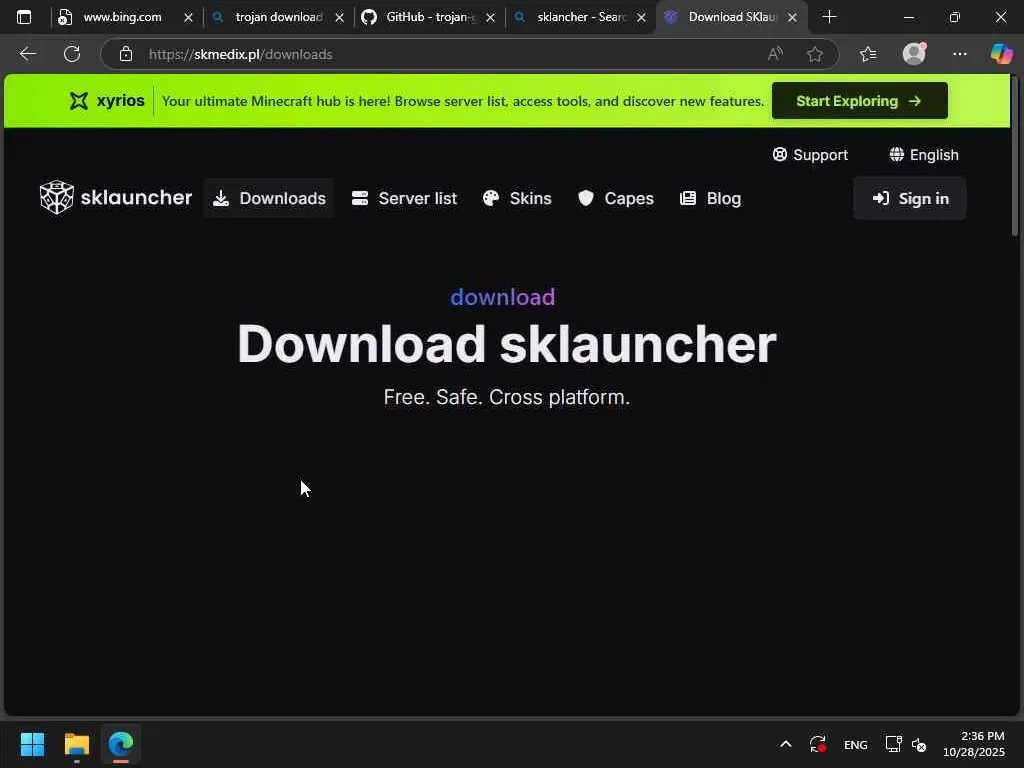View site information lock icon
Image resolution: width=1024 pixels, height=768 pixels.
tap(126, 54)
